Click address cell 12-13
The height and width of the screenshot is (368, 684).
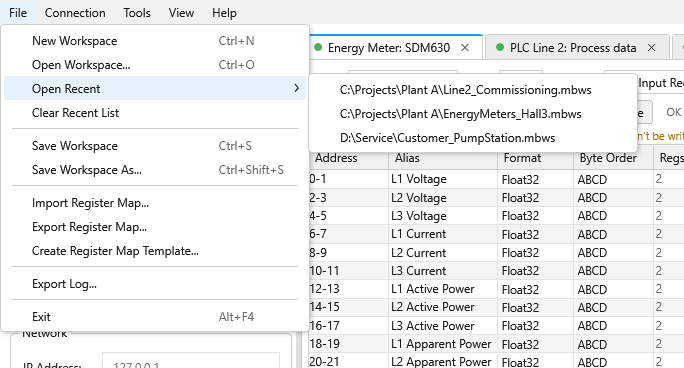coord(349,289)
